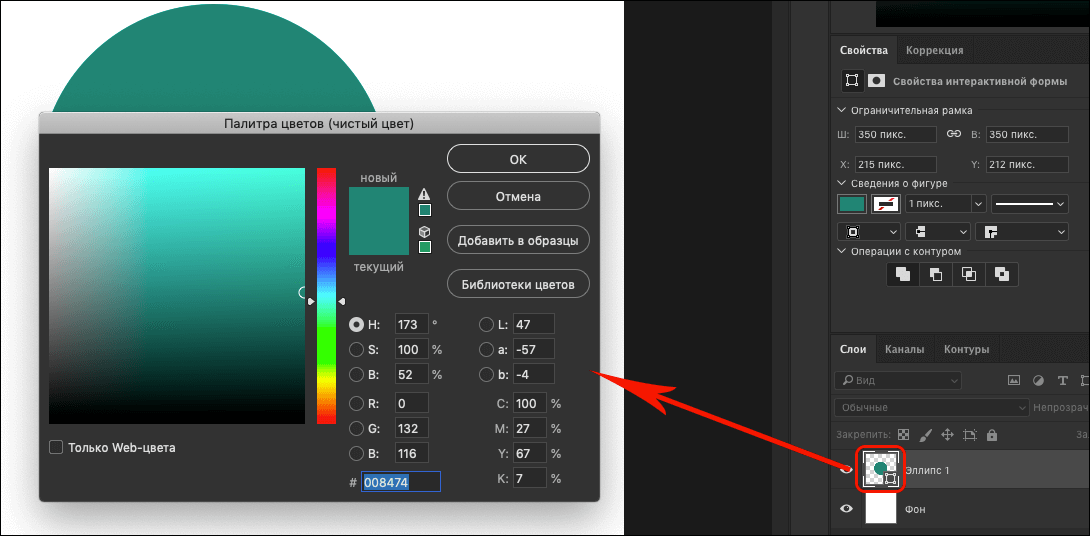The image size is (1090, 536).
Task: Click the shape stroke color swatch
Action: (885, 204)
